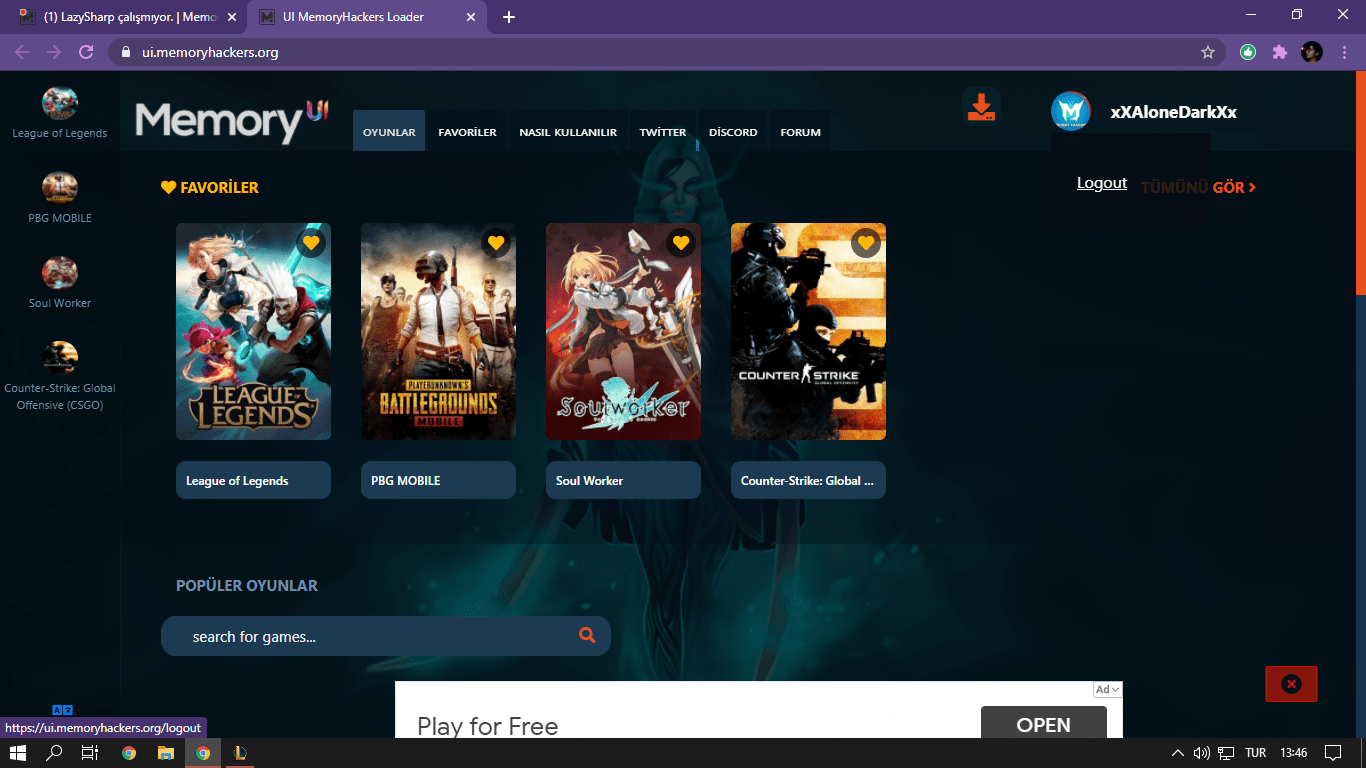The width and height of the screenshot is (1366, 768).
Task: Click the address bar showing ui.memoryhackers.org
Action: coord(668,52)
